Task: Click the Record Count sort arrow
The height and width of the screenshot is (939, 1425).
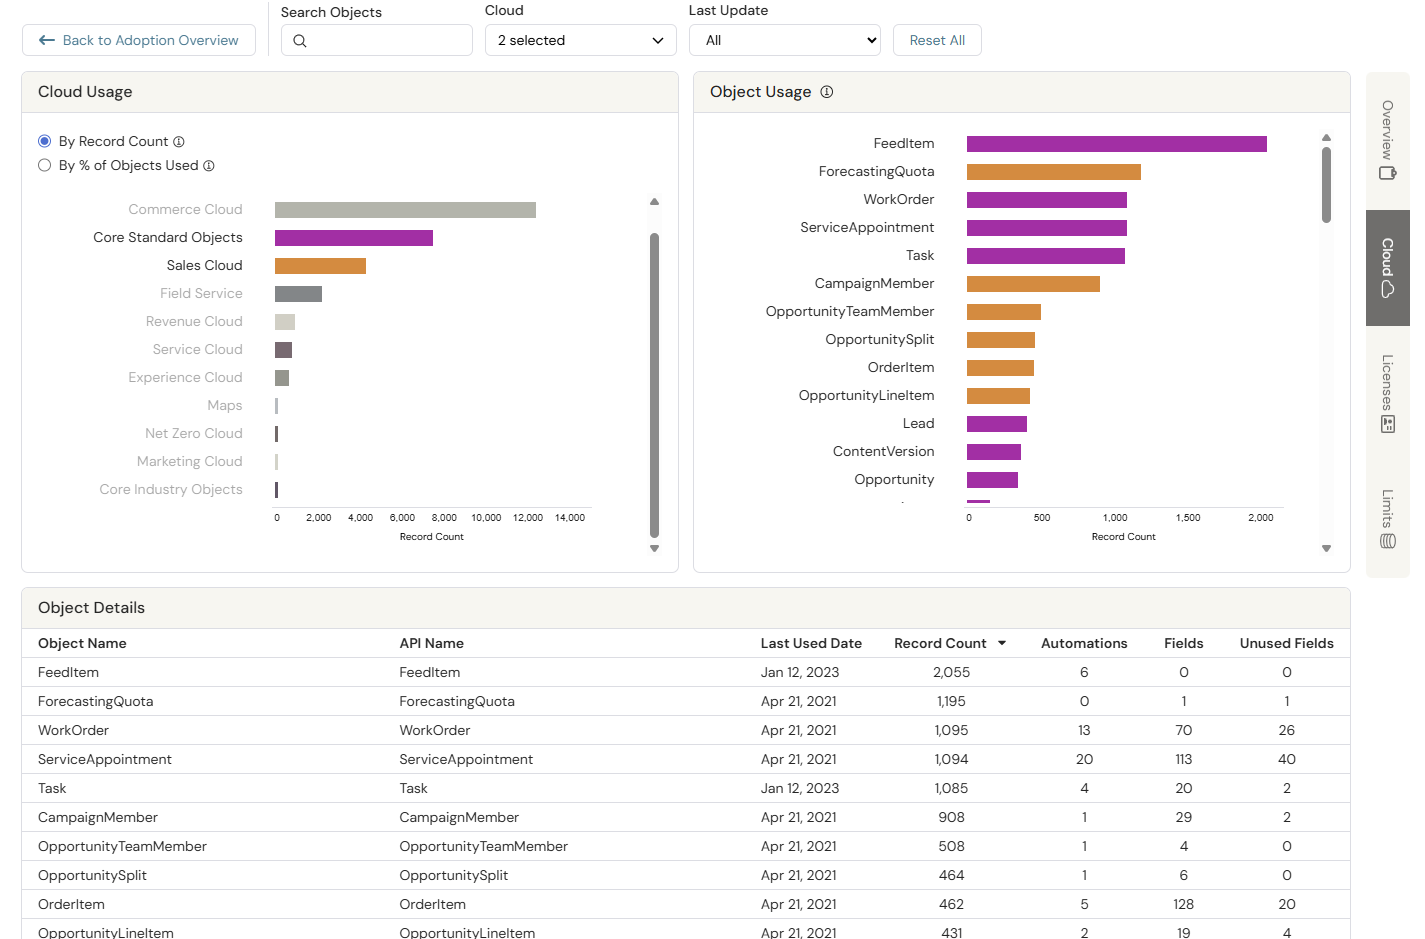Action: [x=1002, y=644]
